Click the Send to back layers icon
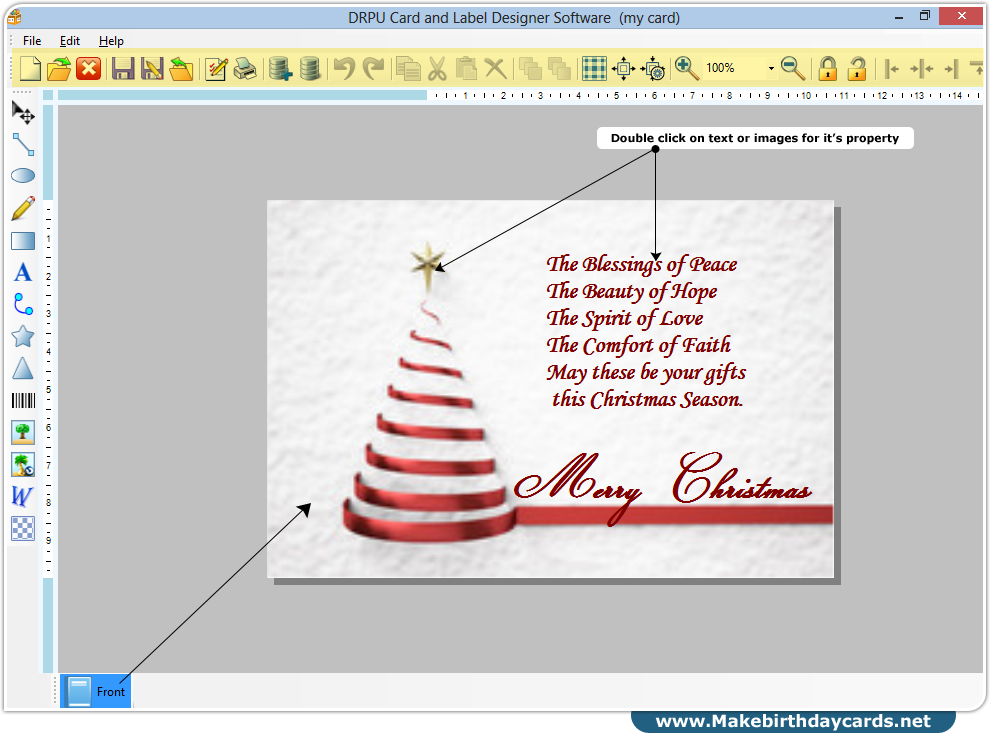Viewport: 990px width, 733px height. click(559, 68)
